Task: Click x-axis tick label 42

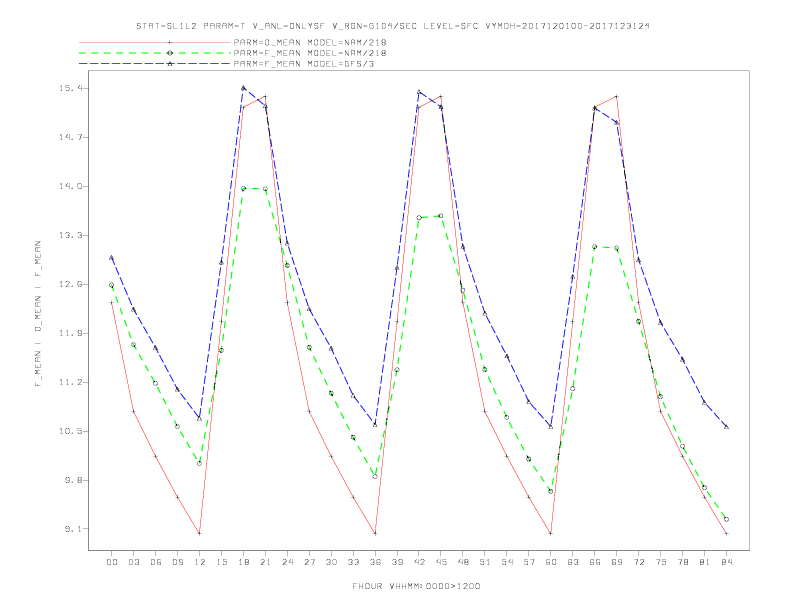Action: [x=419, y=562]
